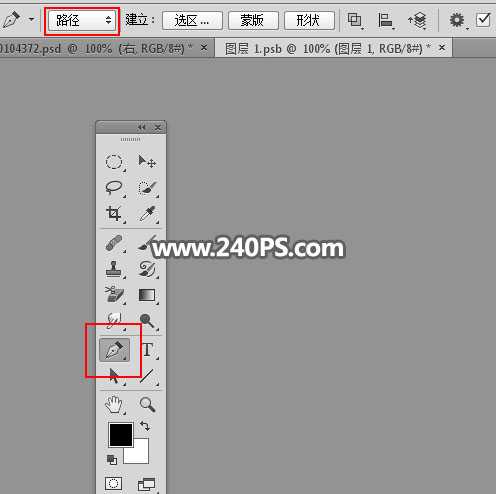Click the 选区 ... button

tap(192, 21)
